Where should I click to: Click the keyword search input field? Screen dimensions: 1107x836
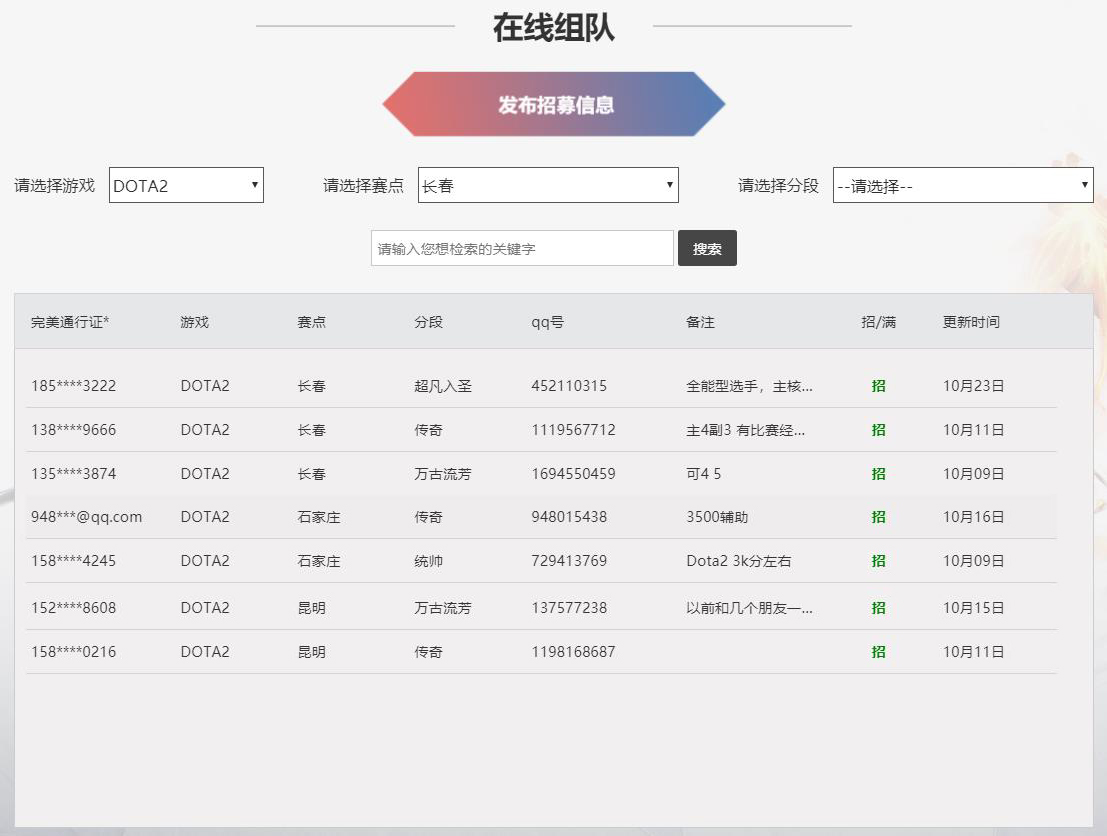click(x=521, y=247)
